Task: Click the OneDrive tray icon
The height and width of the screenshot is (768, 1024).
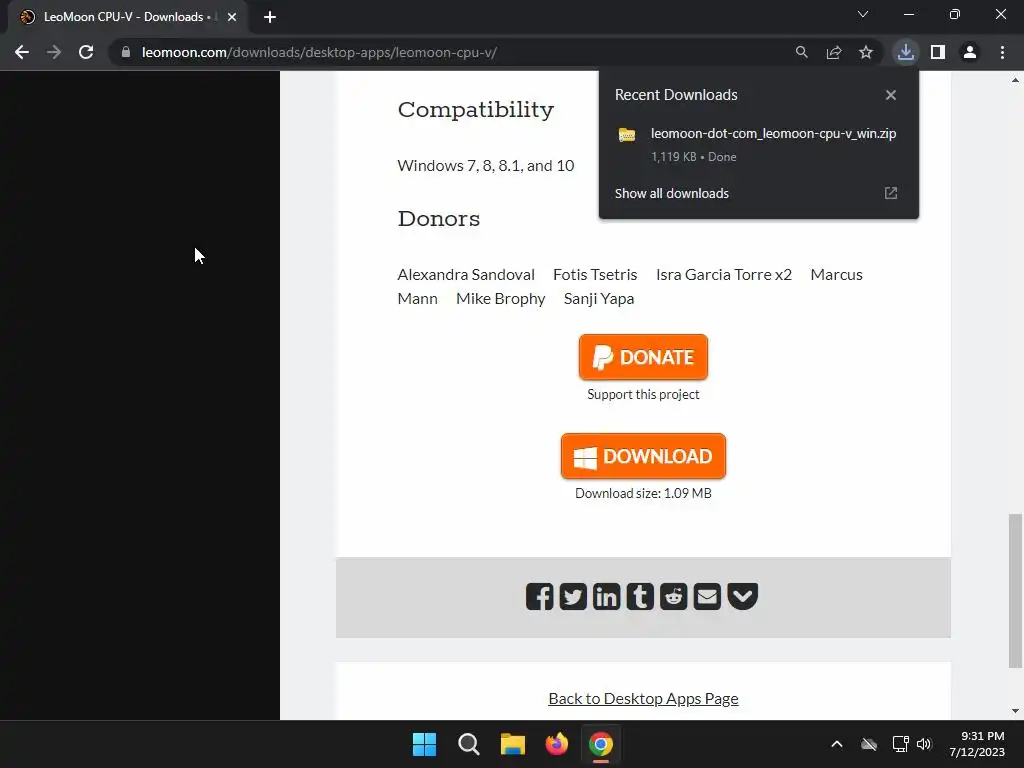Action: pyautogui.click(x=869, y=744)
